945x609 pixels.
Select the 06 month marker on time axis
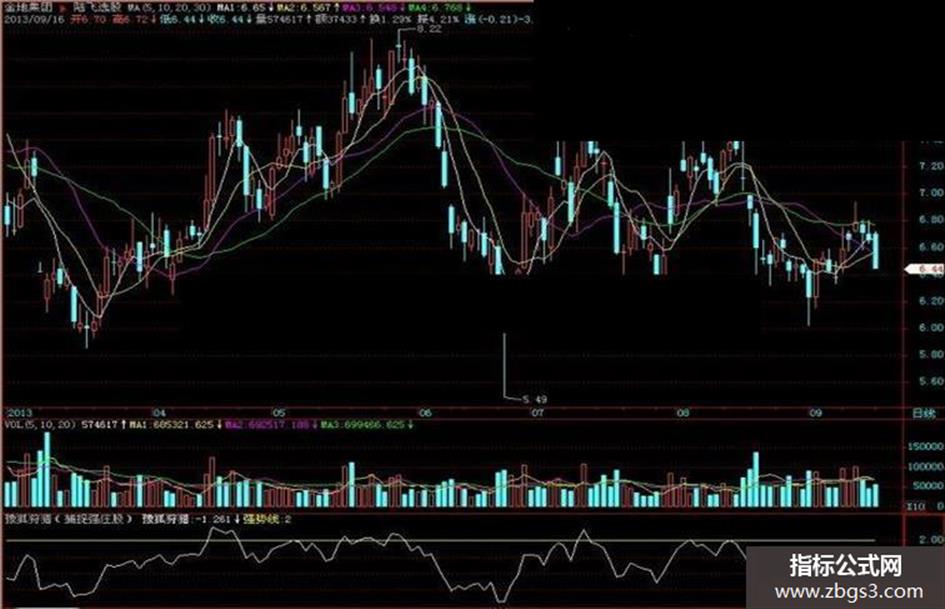(425, 413)
